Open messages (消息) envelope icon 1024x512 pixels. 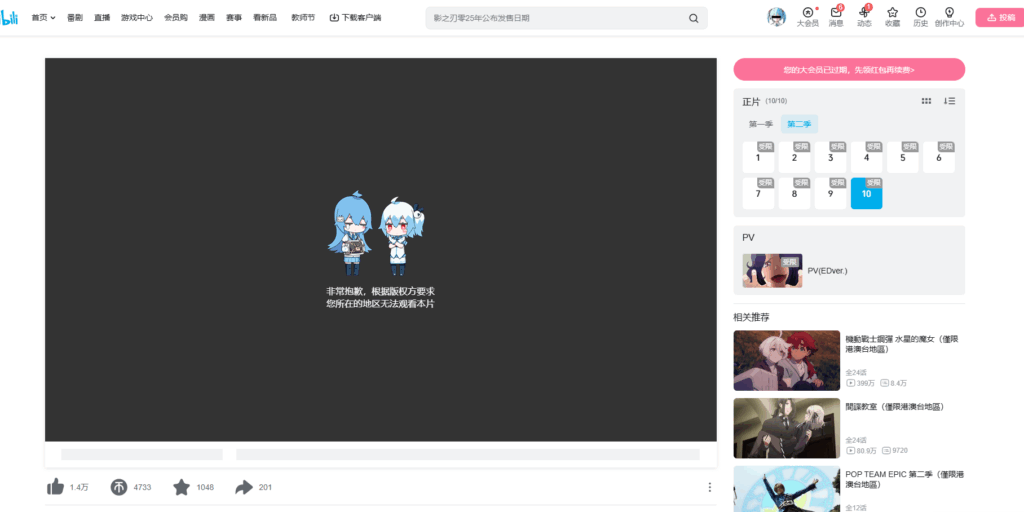point(836,14)
